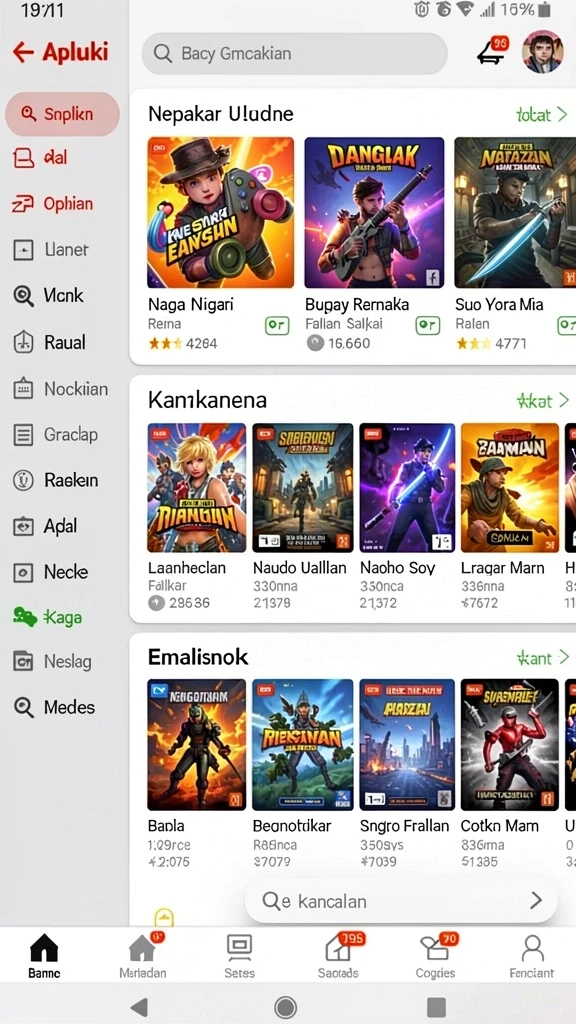Click the Nockiian calendar icon
This screenshot has height=1024, width=576.
click(x=23, y=389)
